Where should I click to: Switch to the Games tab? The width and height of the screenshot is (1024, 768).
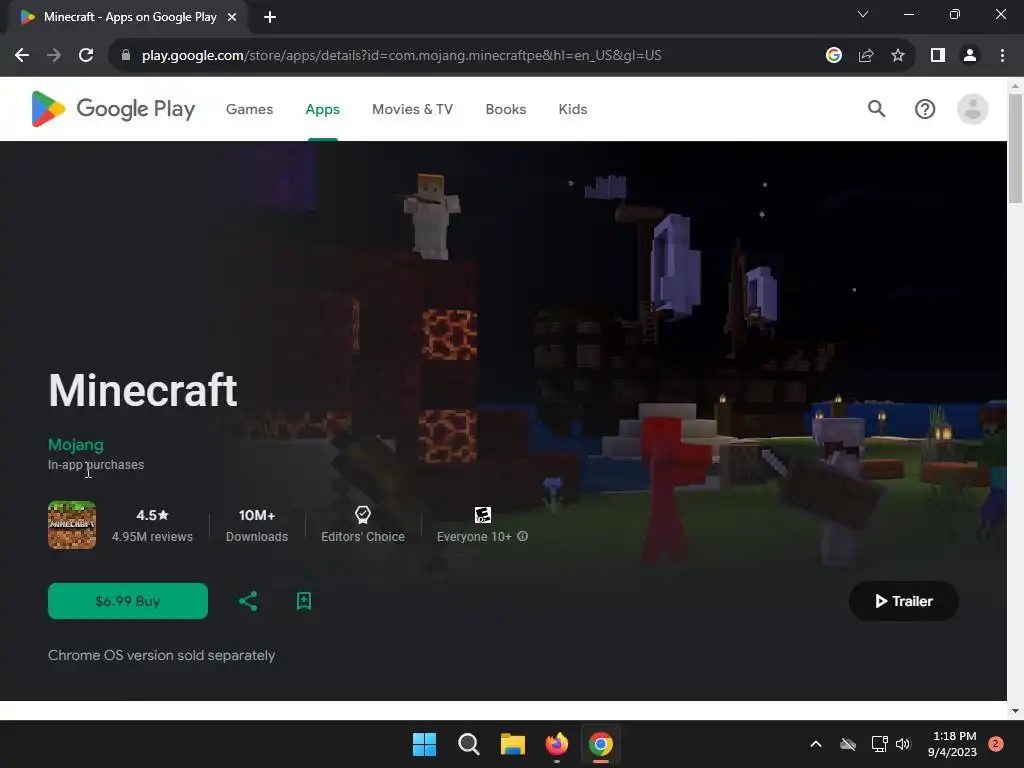coord(249,109)
